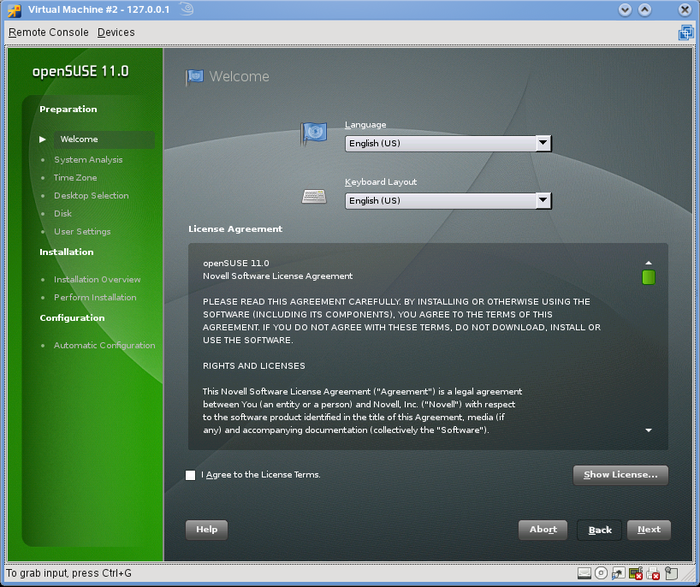Select User Settings in the sidebar
The image size is (700, 587).
click(x=82, y=232)
